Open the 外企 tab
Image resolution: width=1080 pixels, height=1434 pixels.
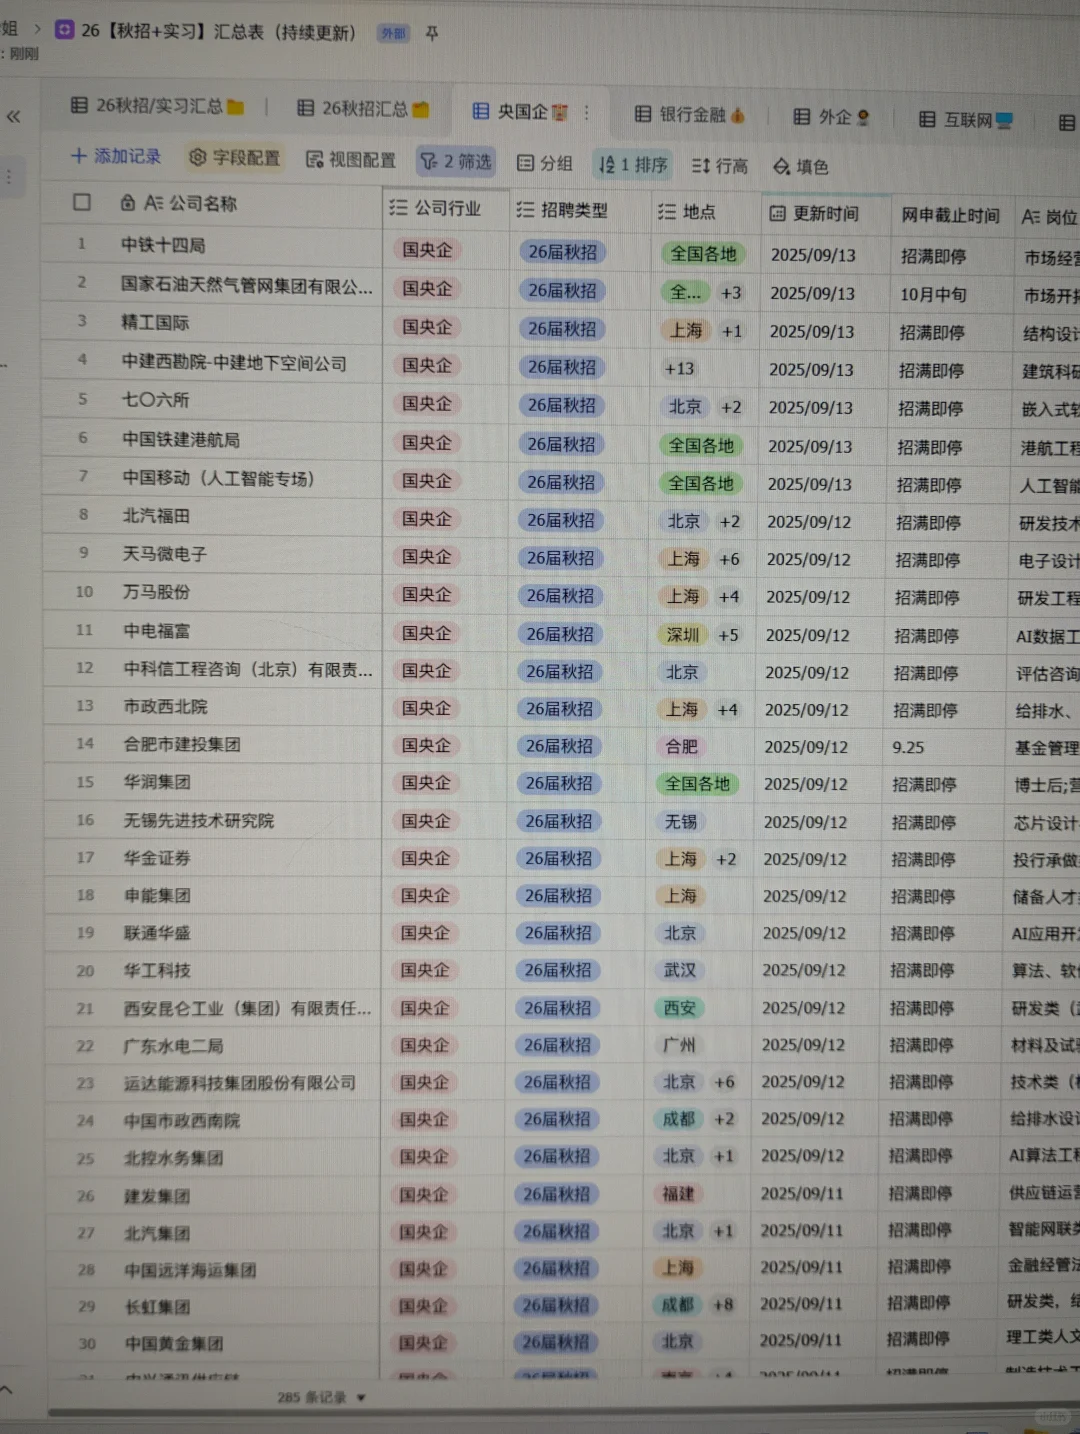(x=831, y=117)
